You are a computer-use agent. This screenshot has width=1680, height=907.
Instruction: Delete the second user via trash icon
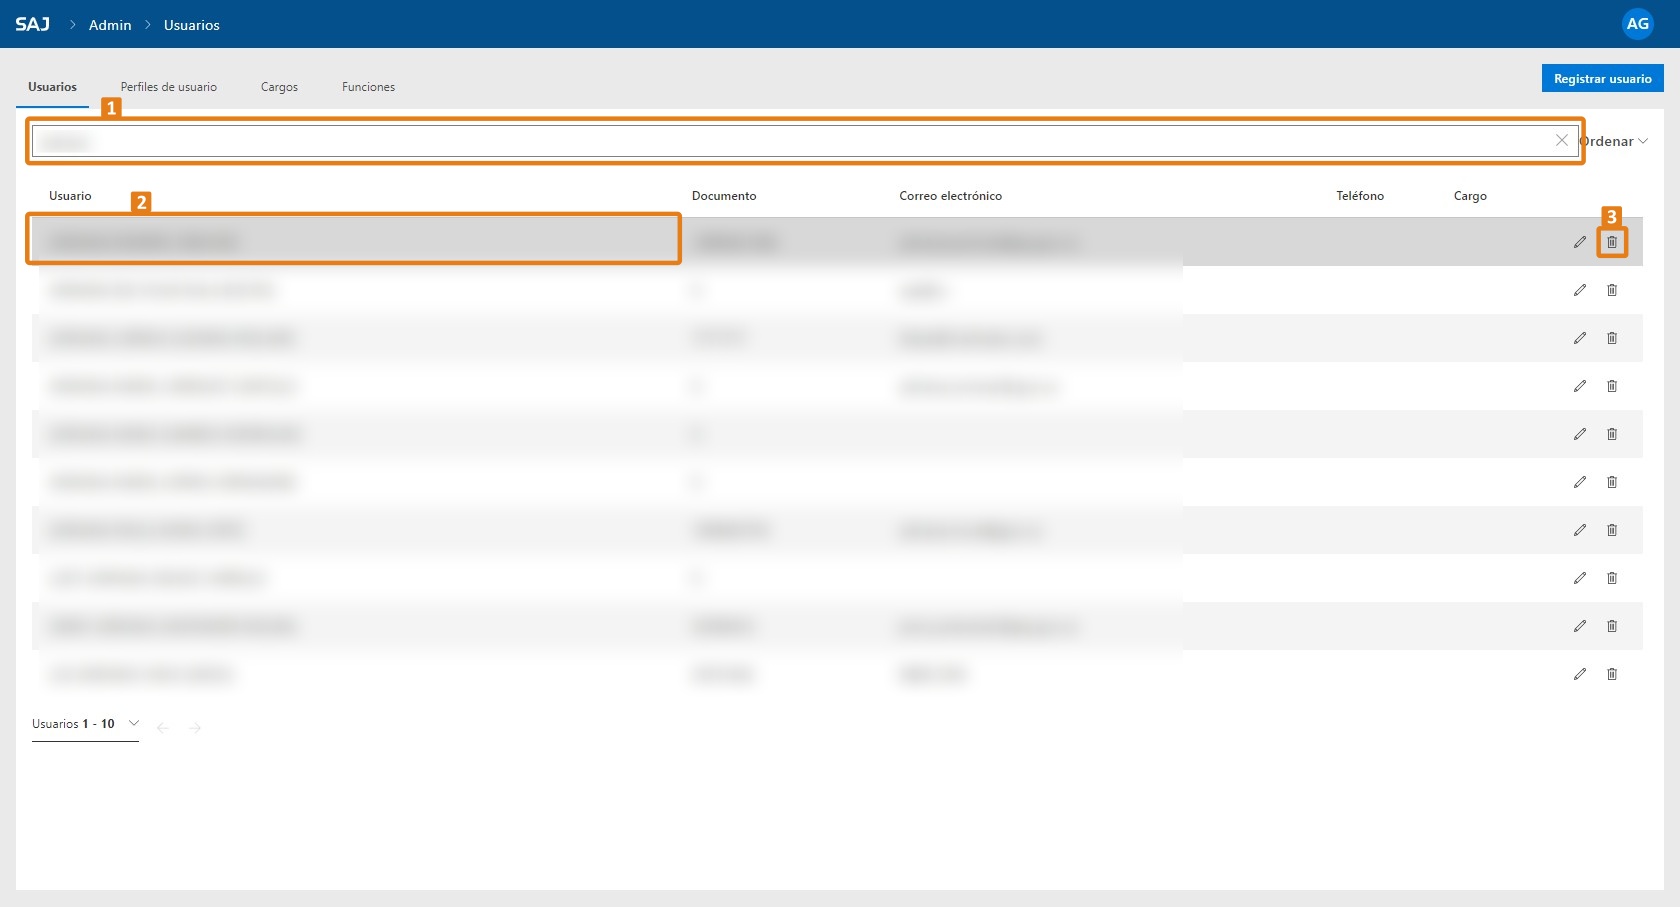[x=1611, y=290]
